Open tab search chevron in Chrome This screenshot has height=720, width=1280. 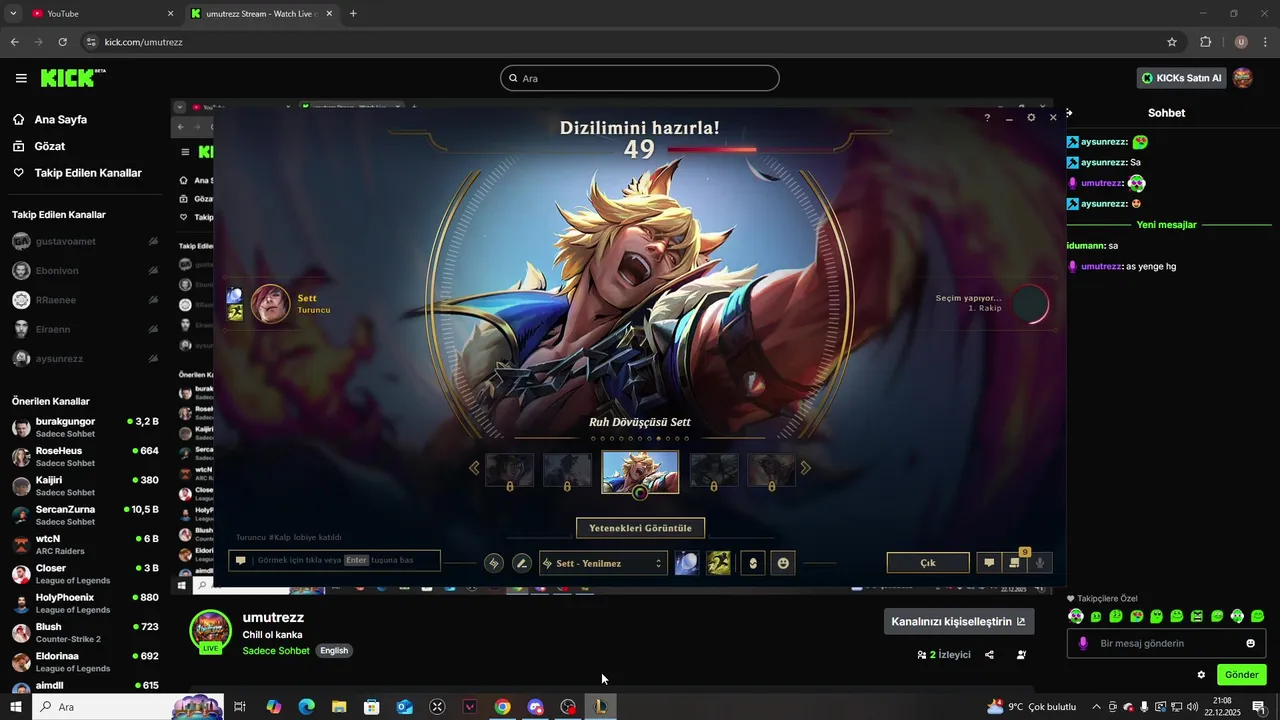[x=13, y=14]
